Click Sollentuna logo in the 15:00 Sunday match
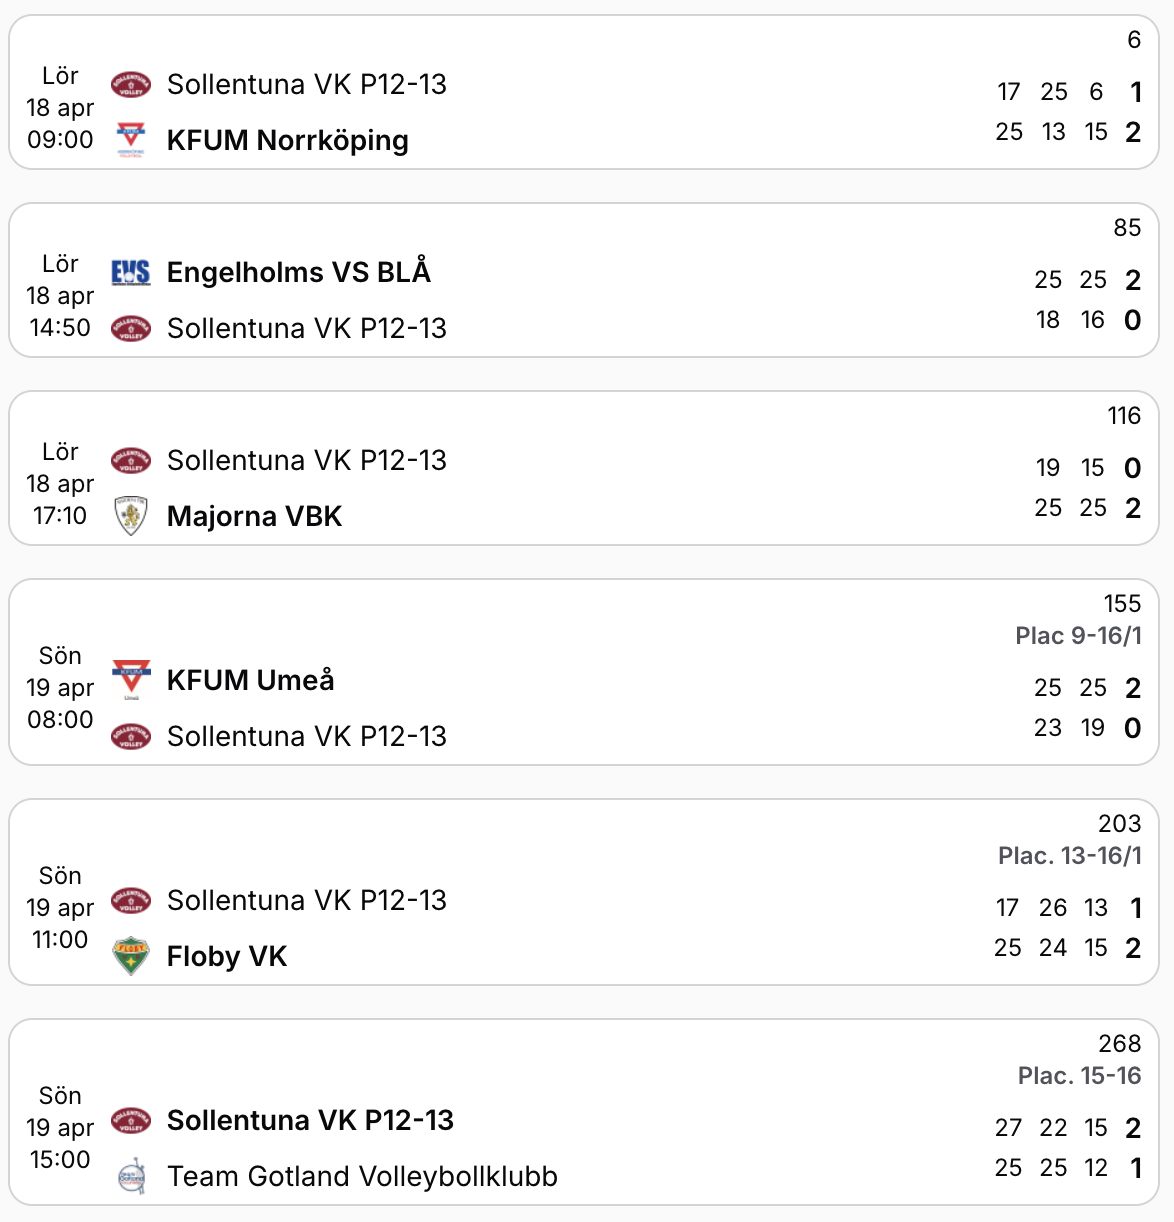Screen dimensions: 1174x1222 131,1120
